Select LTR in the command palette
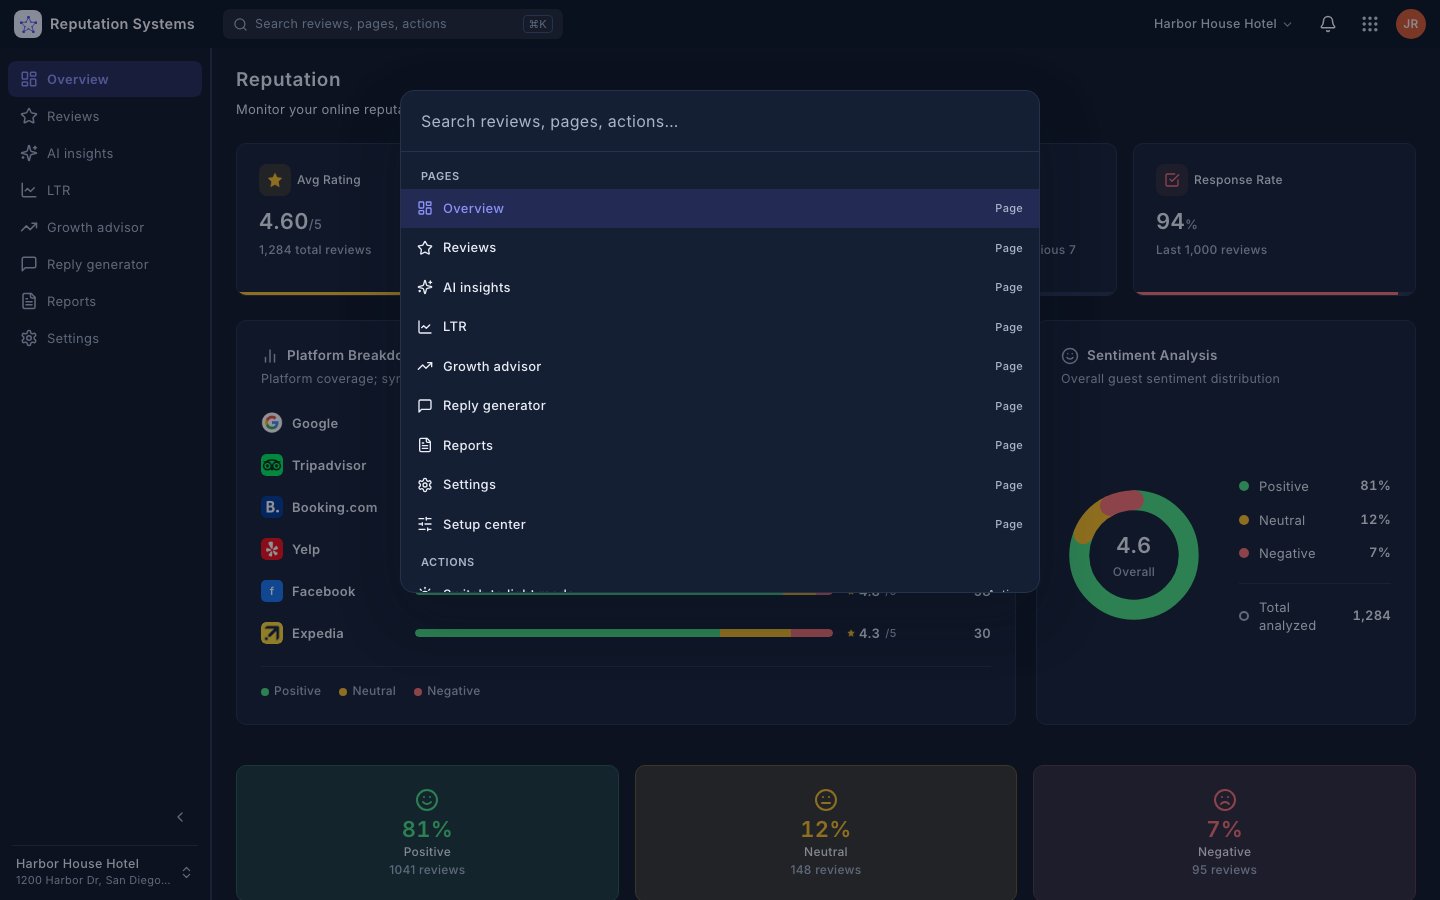Image resolution: width=1440 pixels, height=900 pixels. coord(720,327)
